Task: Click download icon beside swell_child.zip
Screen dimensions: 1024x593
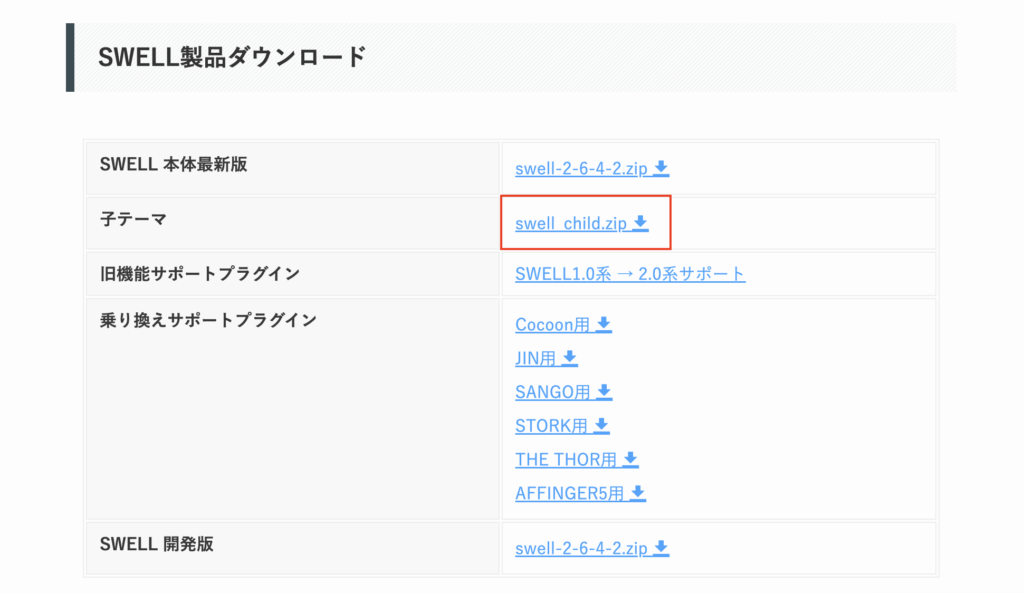Action: pyautogui.click(x=641, y=223)
